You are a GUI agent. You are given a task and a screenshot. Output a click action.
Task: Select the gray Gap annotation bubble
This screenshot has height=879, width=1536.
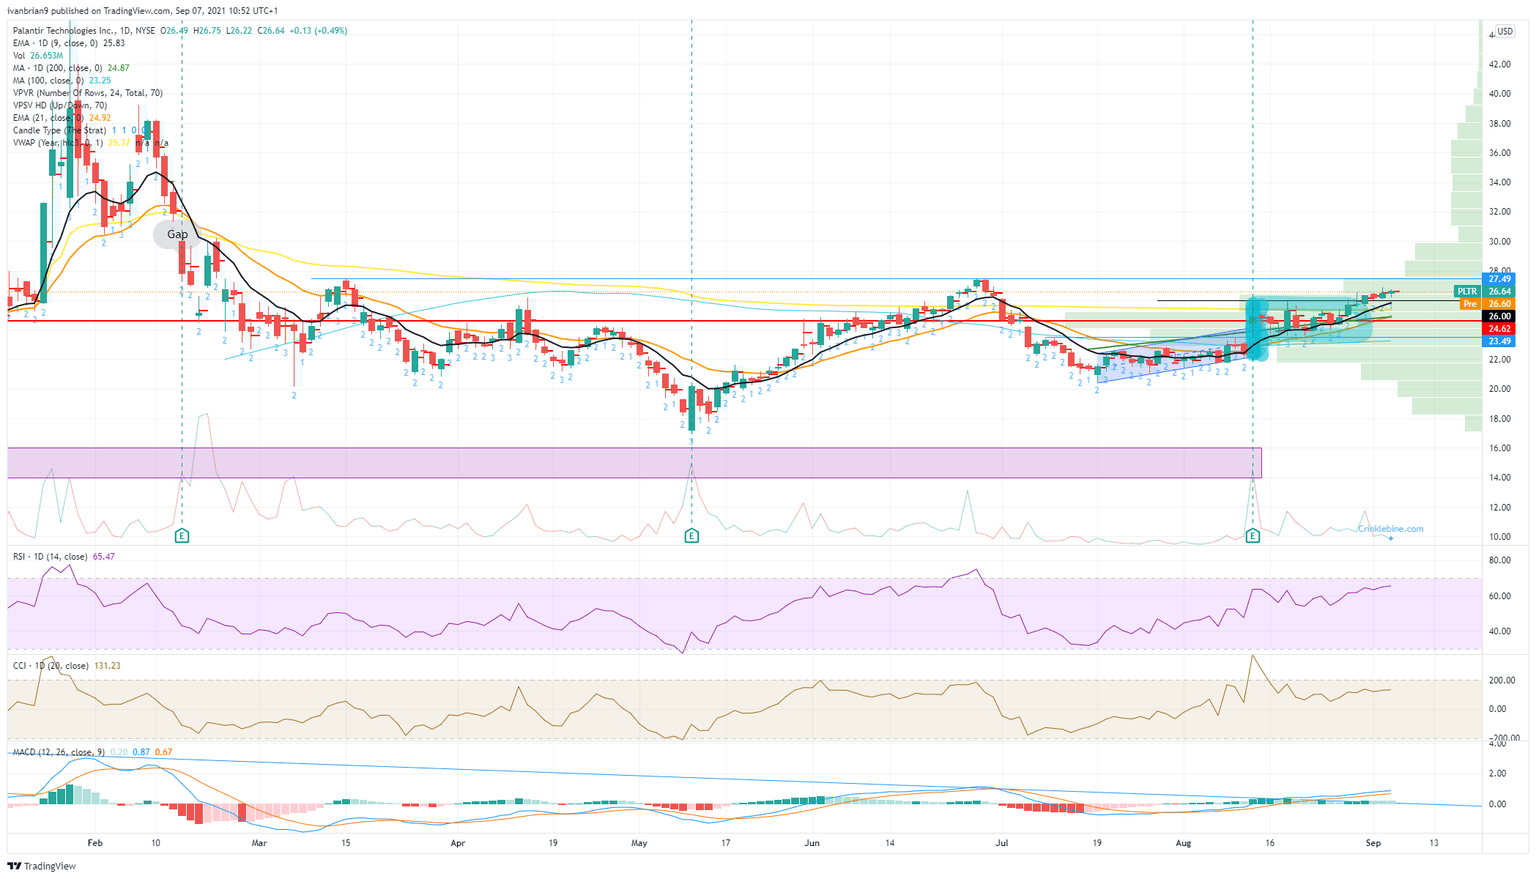tap(177, 234)
